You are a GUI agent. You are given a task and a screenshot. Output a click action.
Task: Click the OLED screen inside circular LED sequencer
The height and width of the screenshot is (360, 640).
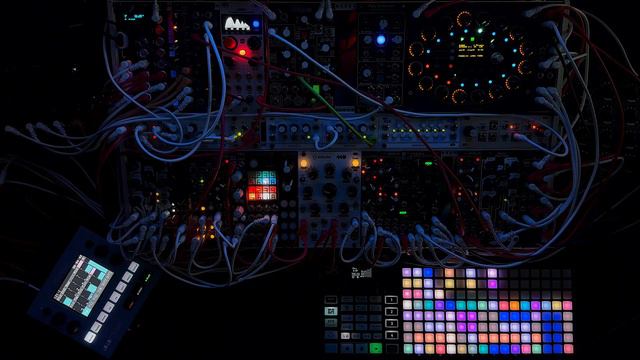[471, 50]
